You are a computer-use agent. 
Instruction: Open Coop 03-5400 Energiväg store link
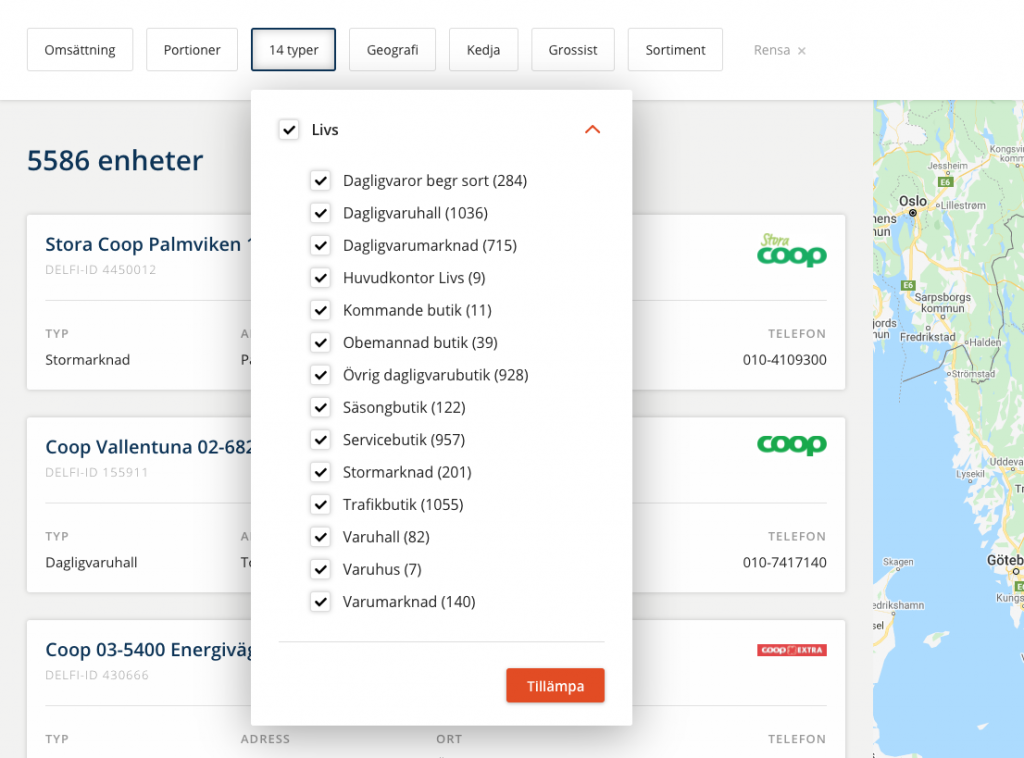[148, 650]
